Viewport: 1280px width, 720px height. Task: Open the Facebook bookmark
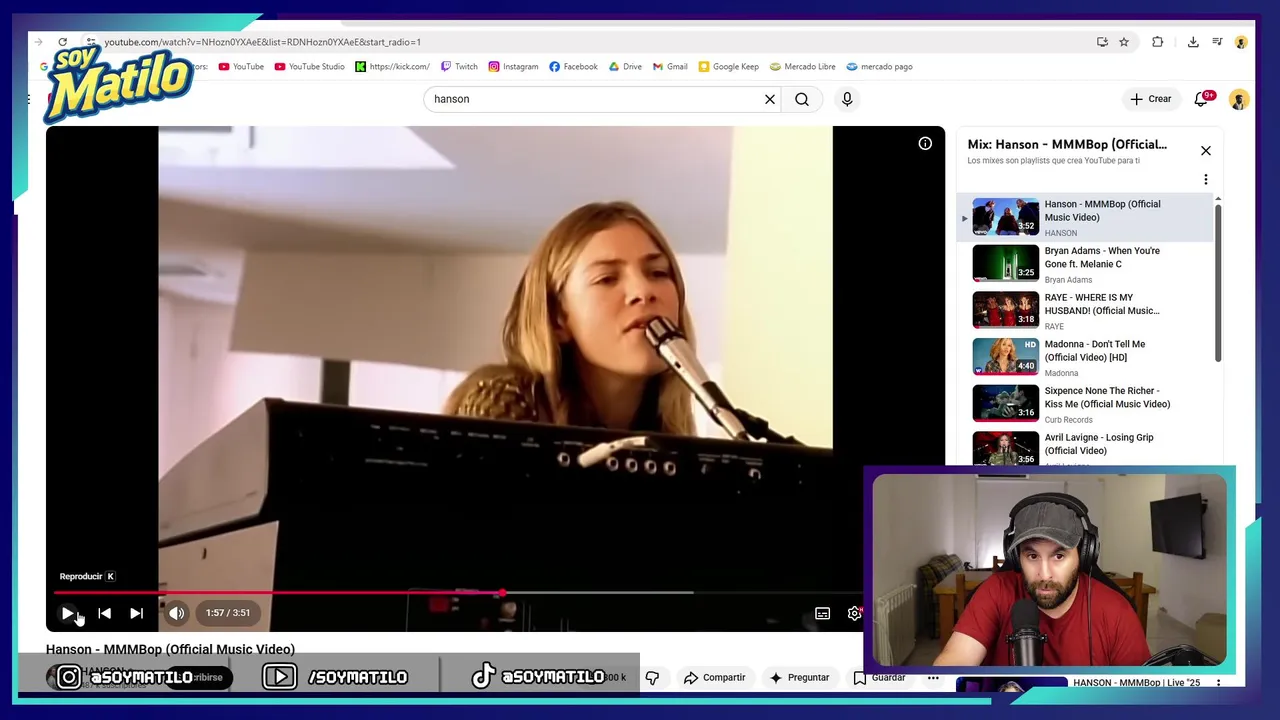click(573, 67)
